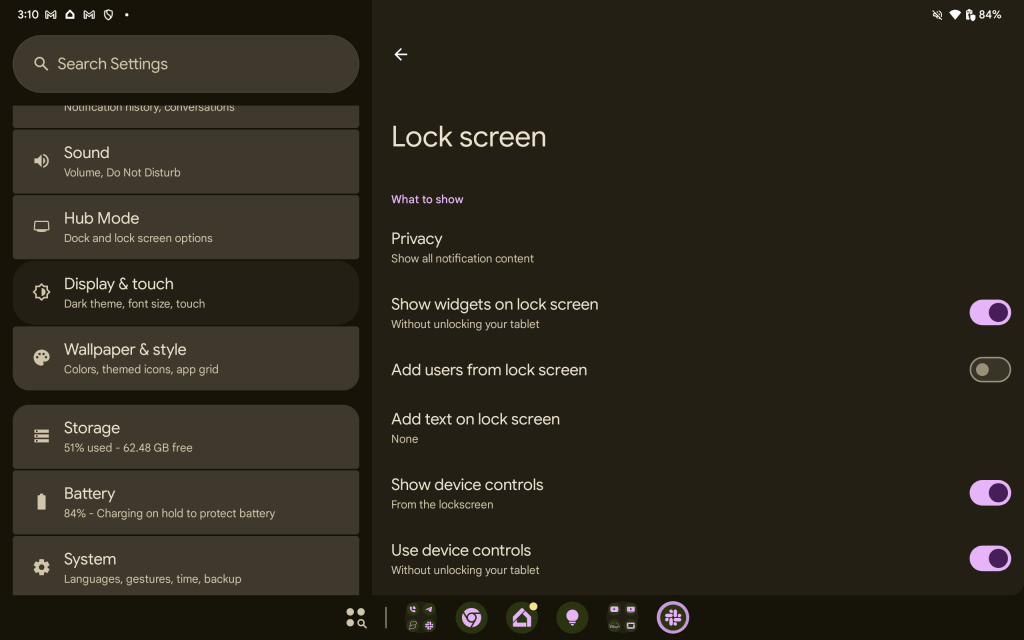Disable Show widgets on lock screen
Viewport: 1024px width, 640px height.
click(x=989, y=313)
